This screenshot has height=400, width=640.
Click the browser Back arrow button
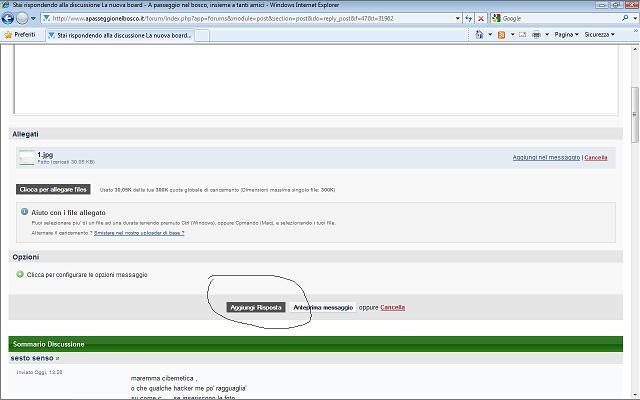coord(9,18)
